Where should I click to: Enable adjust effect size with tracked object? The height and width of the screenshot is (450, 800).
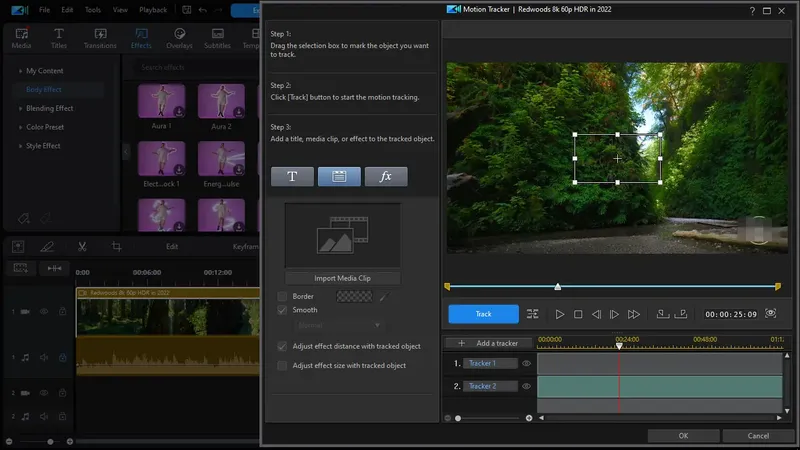tap(283, 366)
